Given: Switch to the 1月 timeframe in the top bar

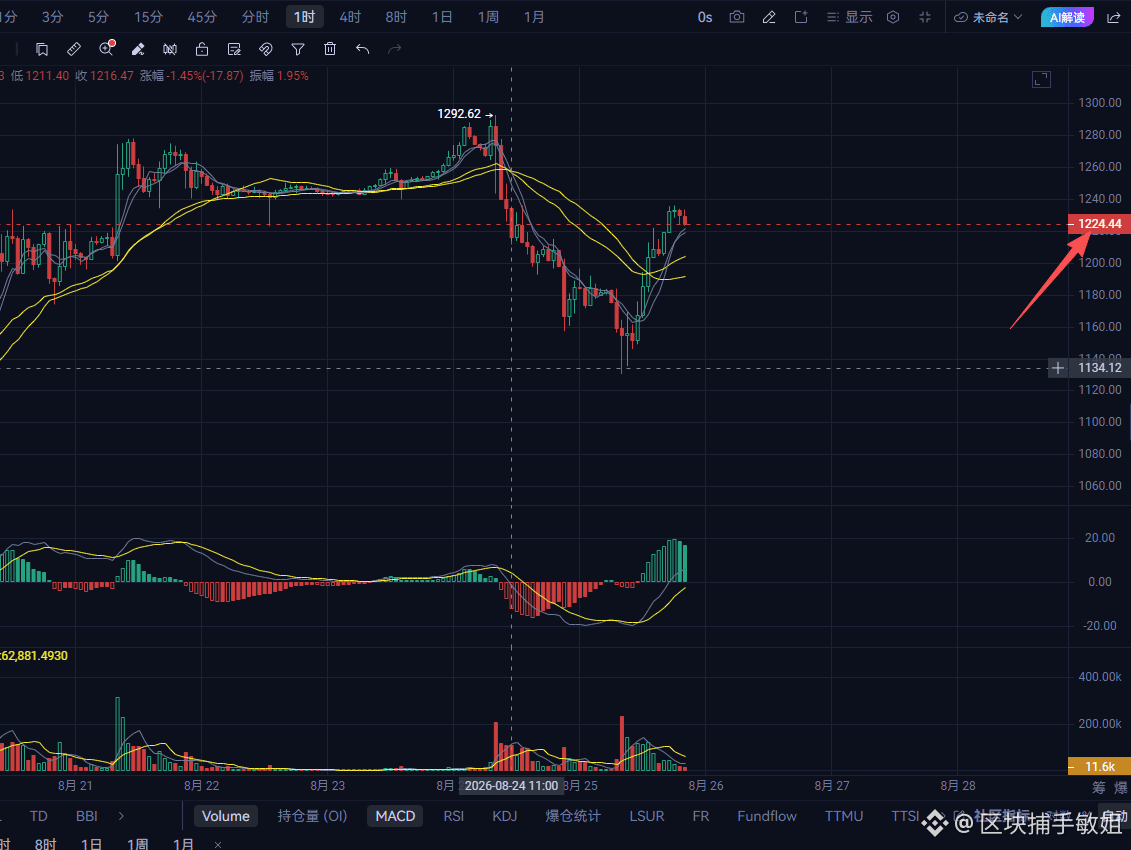Looking at the screenshot, I should [x=534, y=17].
